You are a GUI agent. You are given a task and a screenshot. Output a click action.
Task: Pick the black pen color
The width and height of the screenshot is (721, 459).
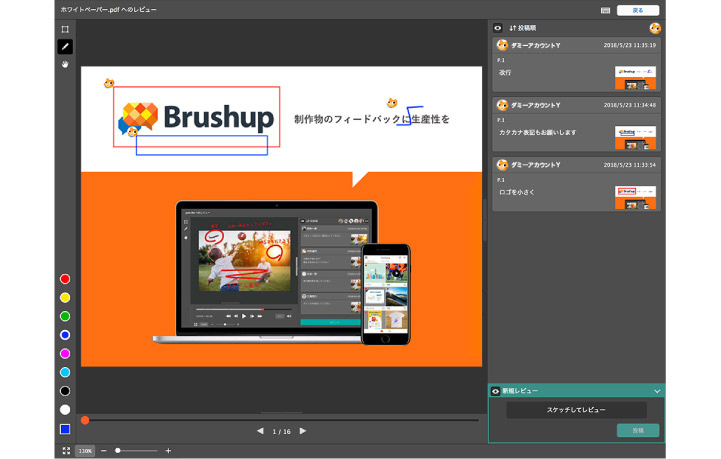(65, 391)
